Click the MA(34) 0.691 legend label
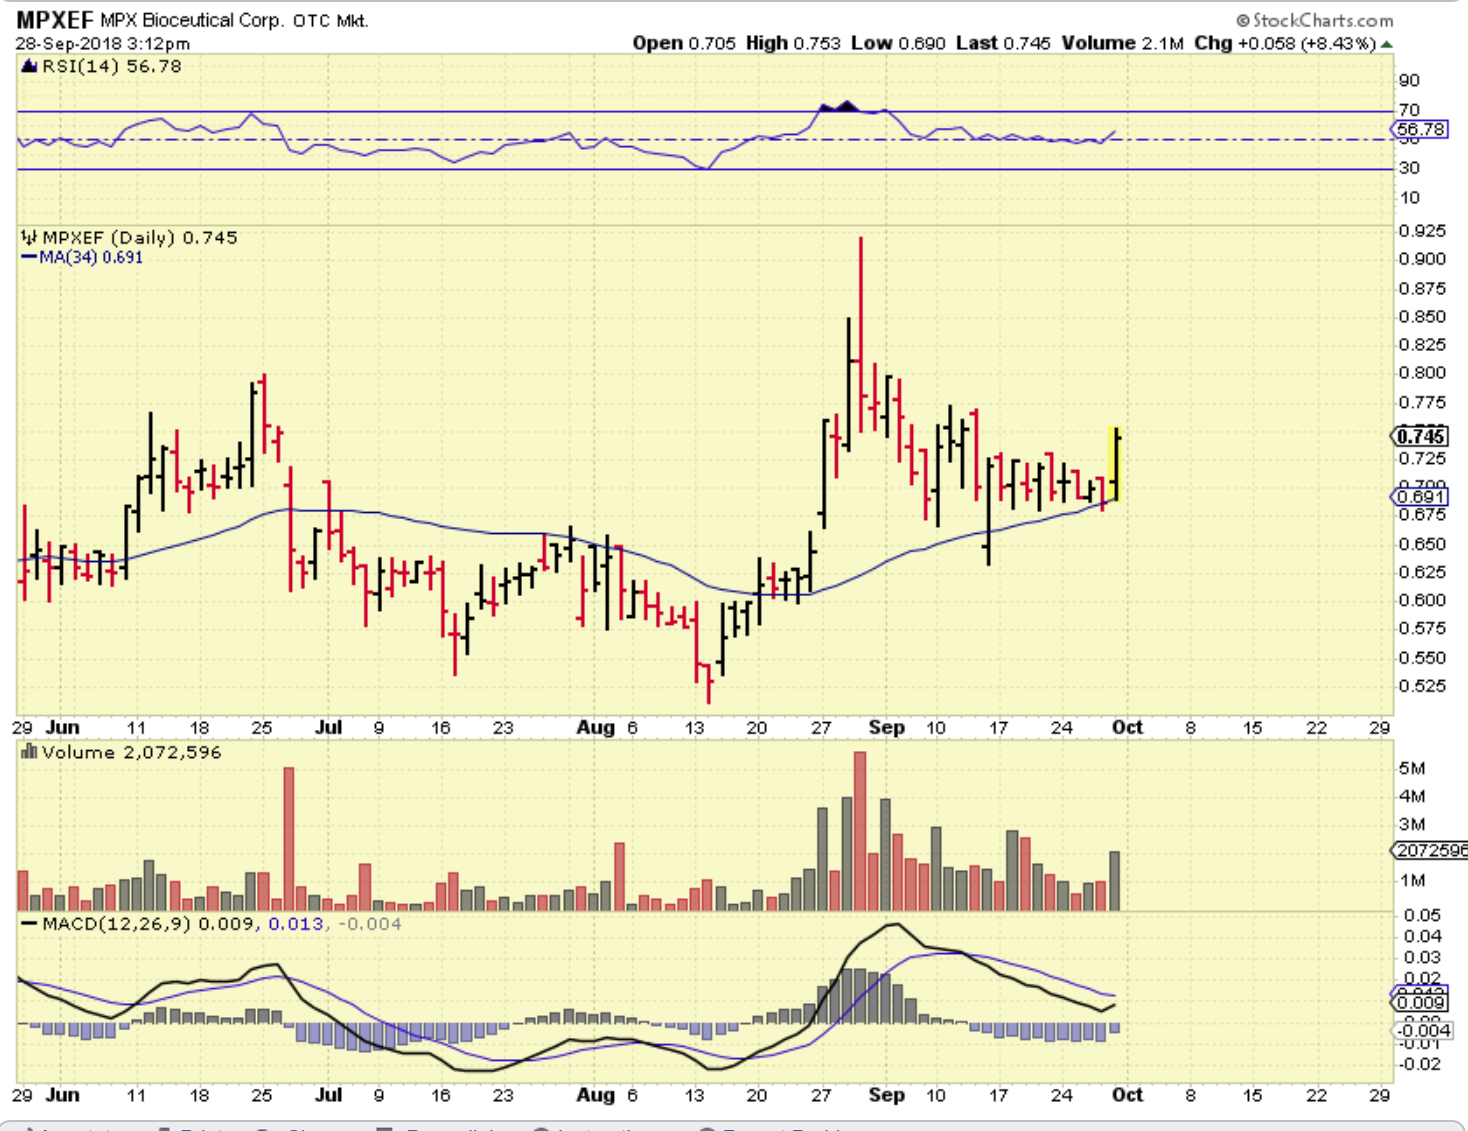Screen dimensions: 1468x1131 pyautogui.click(x=91, y=257)
